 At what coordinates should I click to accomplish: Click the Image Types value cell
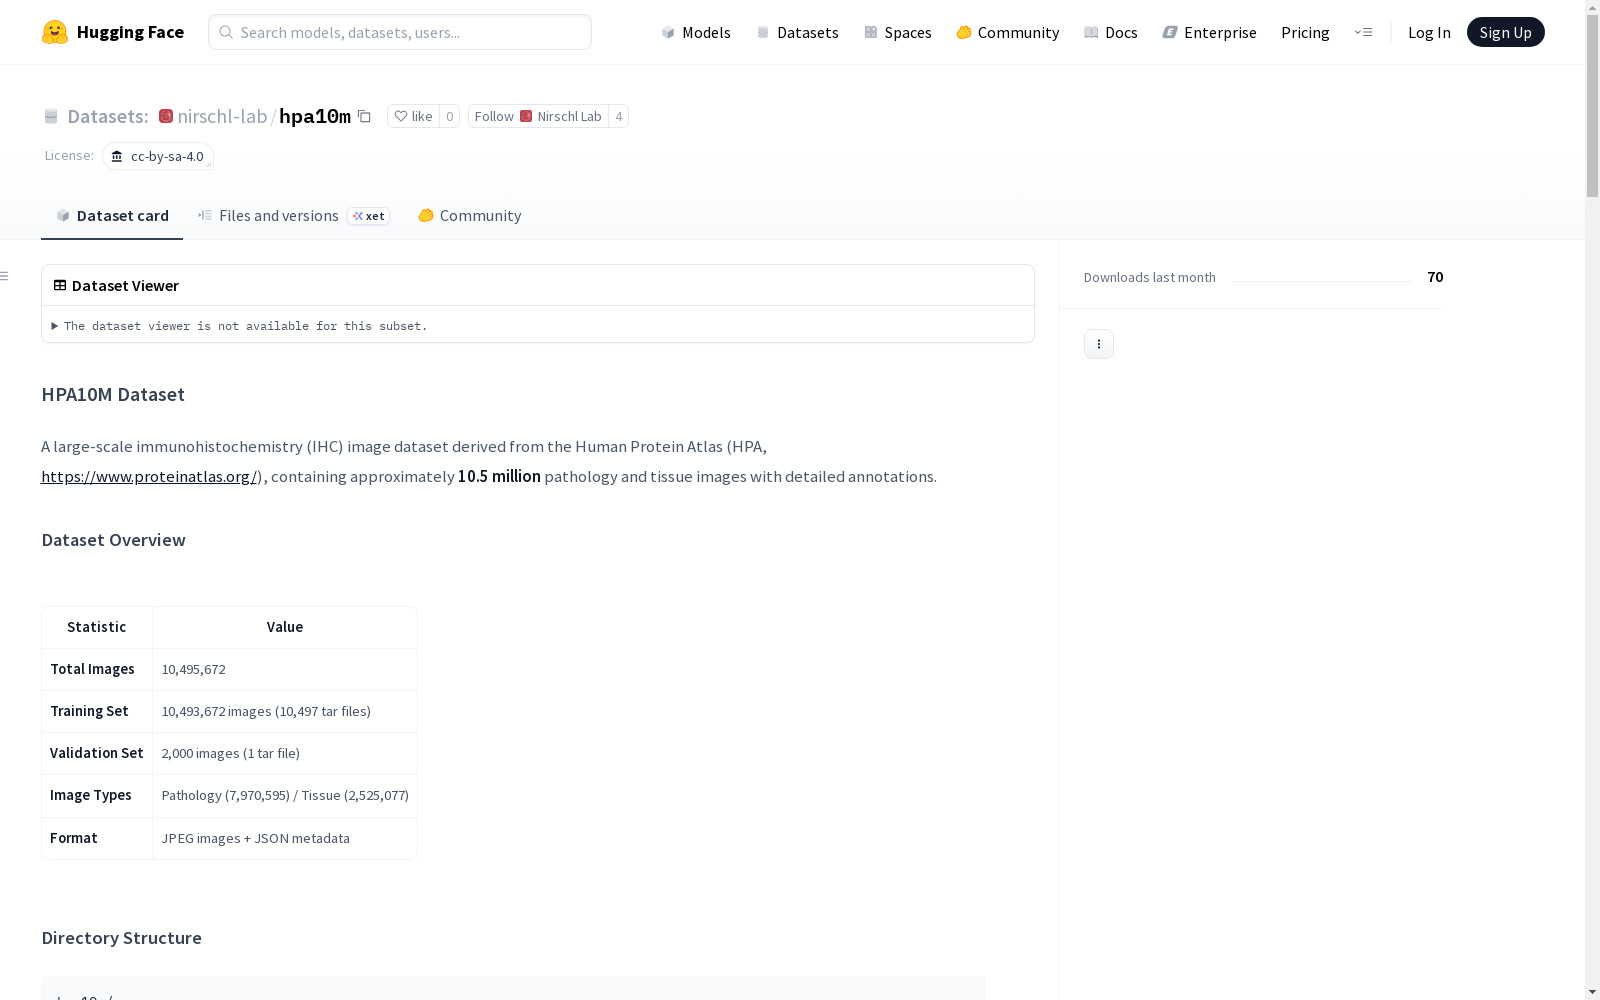tap(285, 795)
